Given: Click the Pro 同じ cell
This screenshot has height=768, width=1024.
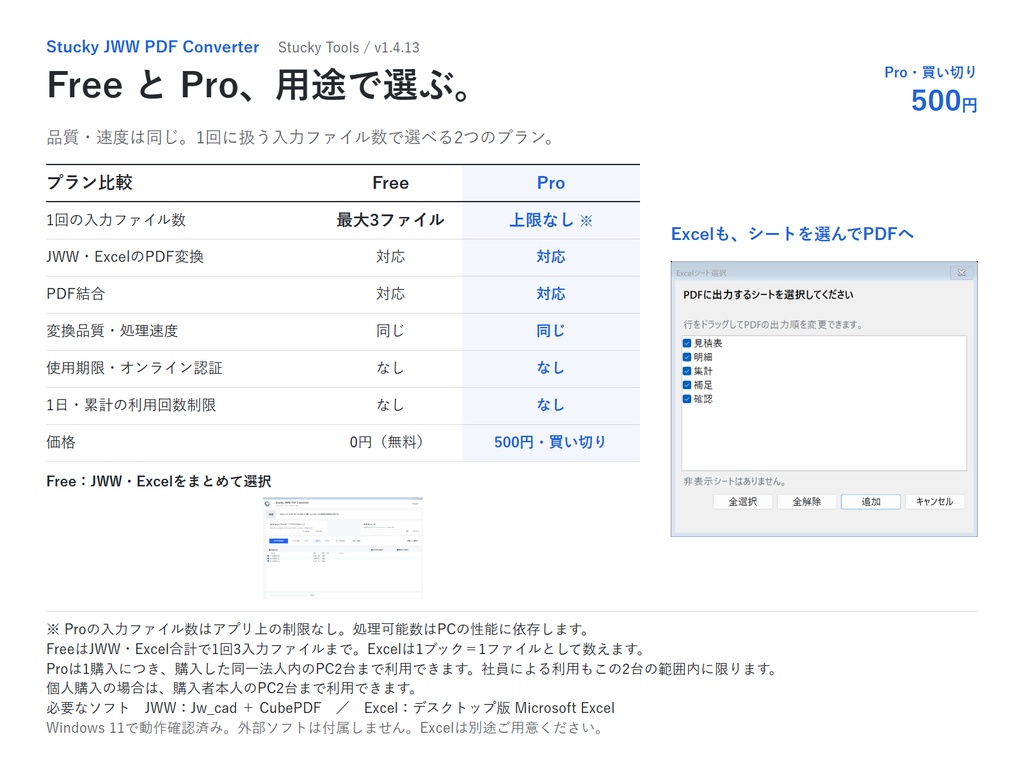Looking at the screenshot, I should pyautogui.click(x=551, y=331).
